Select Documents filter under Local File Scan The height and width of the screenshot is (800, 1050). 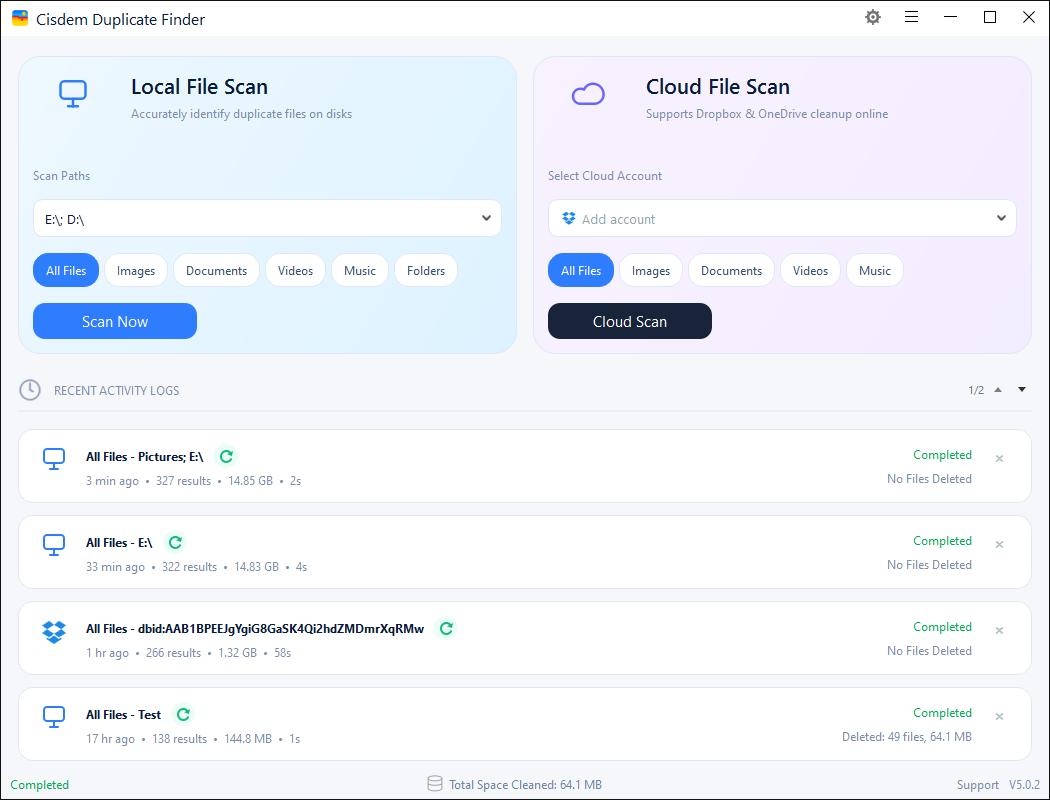point(216,270)
